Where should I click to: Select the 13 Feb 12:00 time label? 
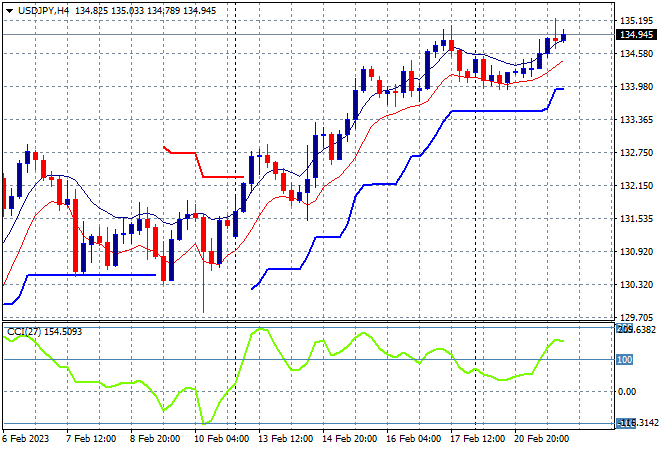[x=285, y=439]
